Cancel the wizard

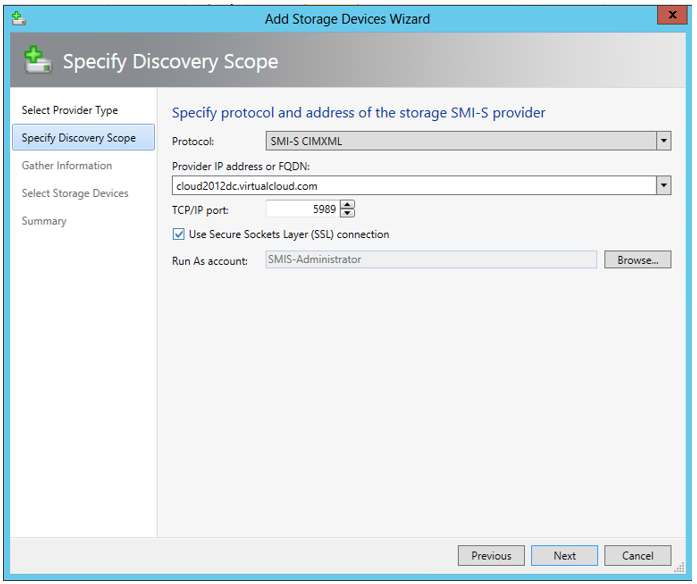click(637, 556)
